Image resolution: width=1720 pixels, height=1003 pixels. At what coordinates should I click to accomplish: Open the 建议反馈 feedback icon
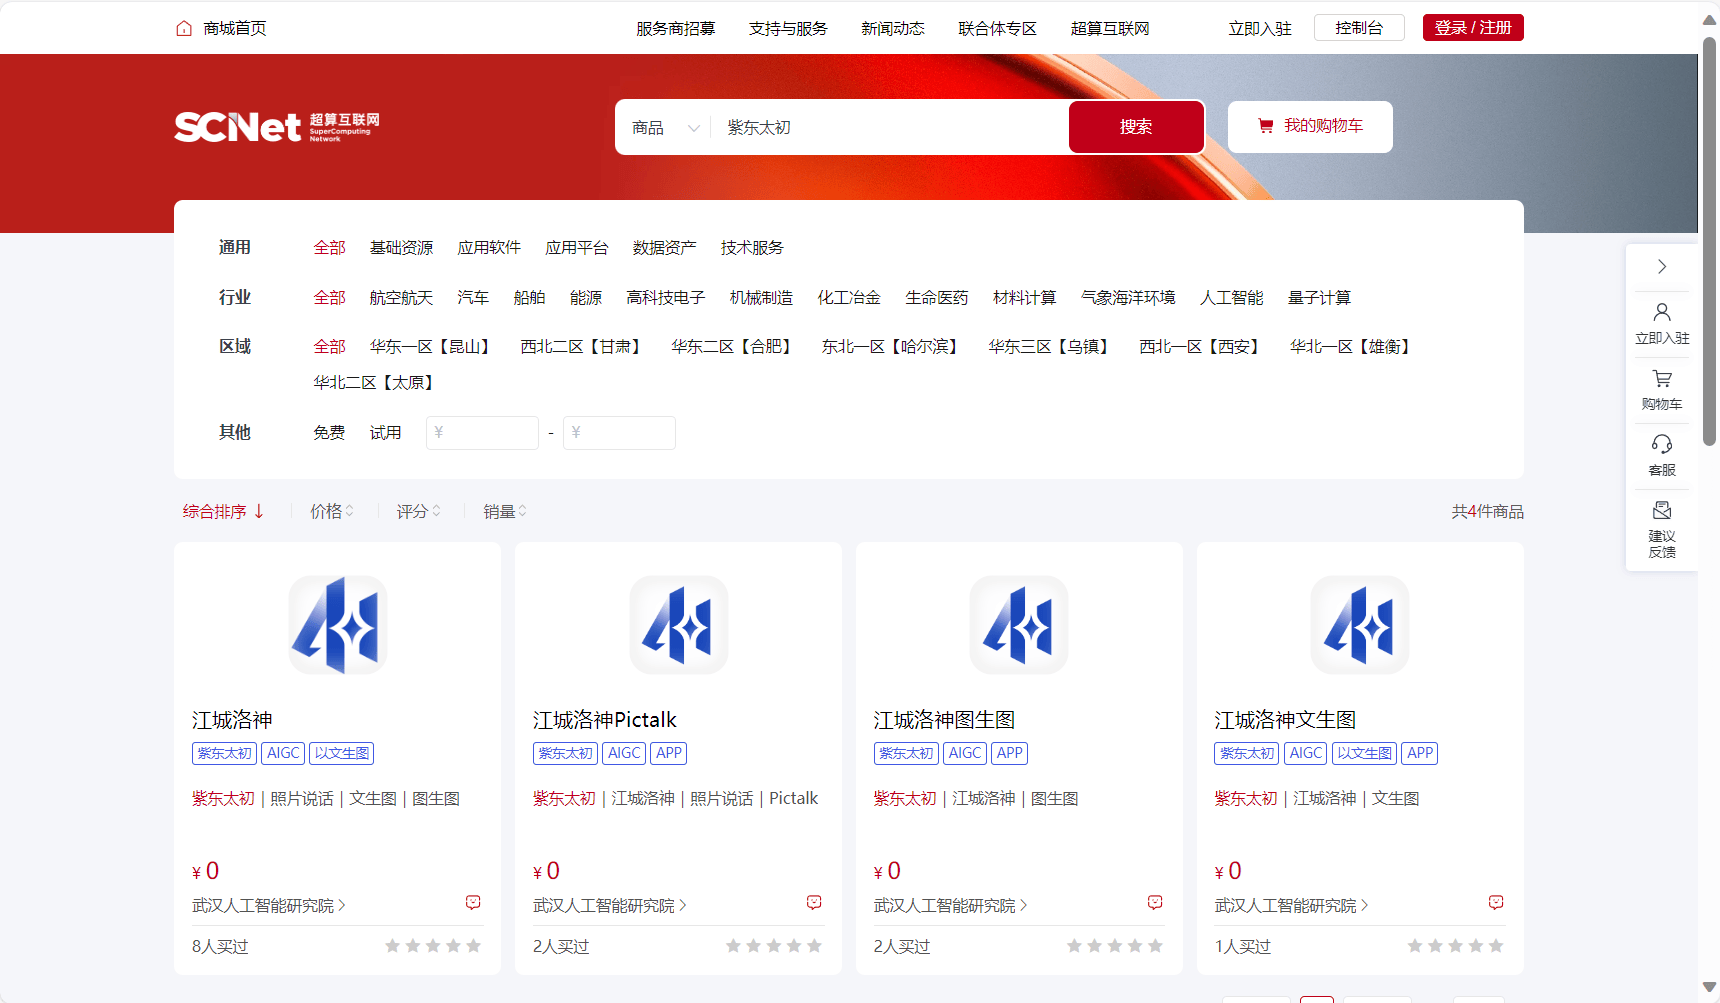point(1662,510)
